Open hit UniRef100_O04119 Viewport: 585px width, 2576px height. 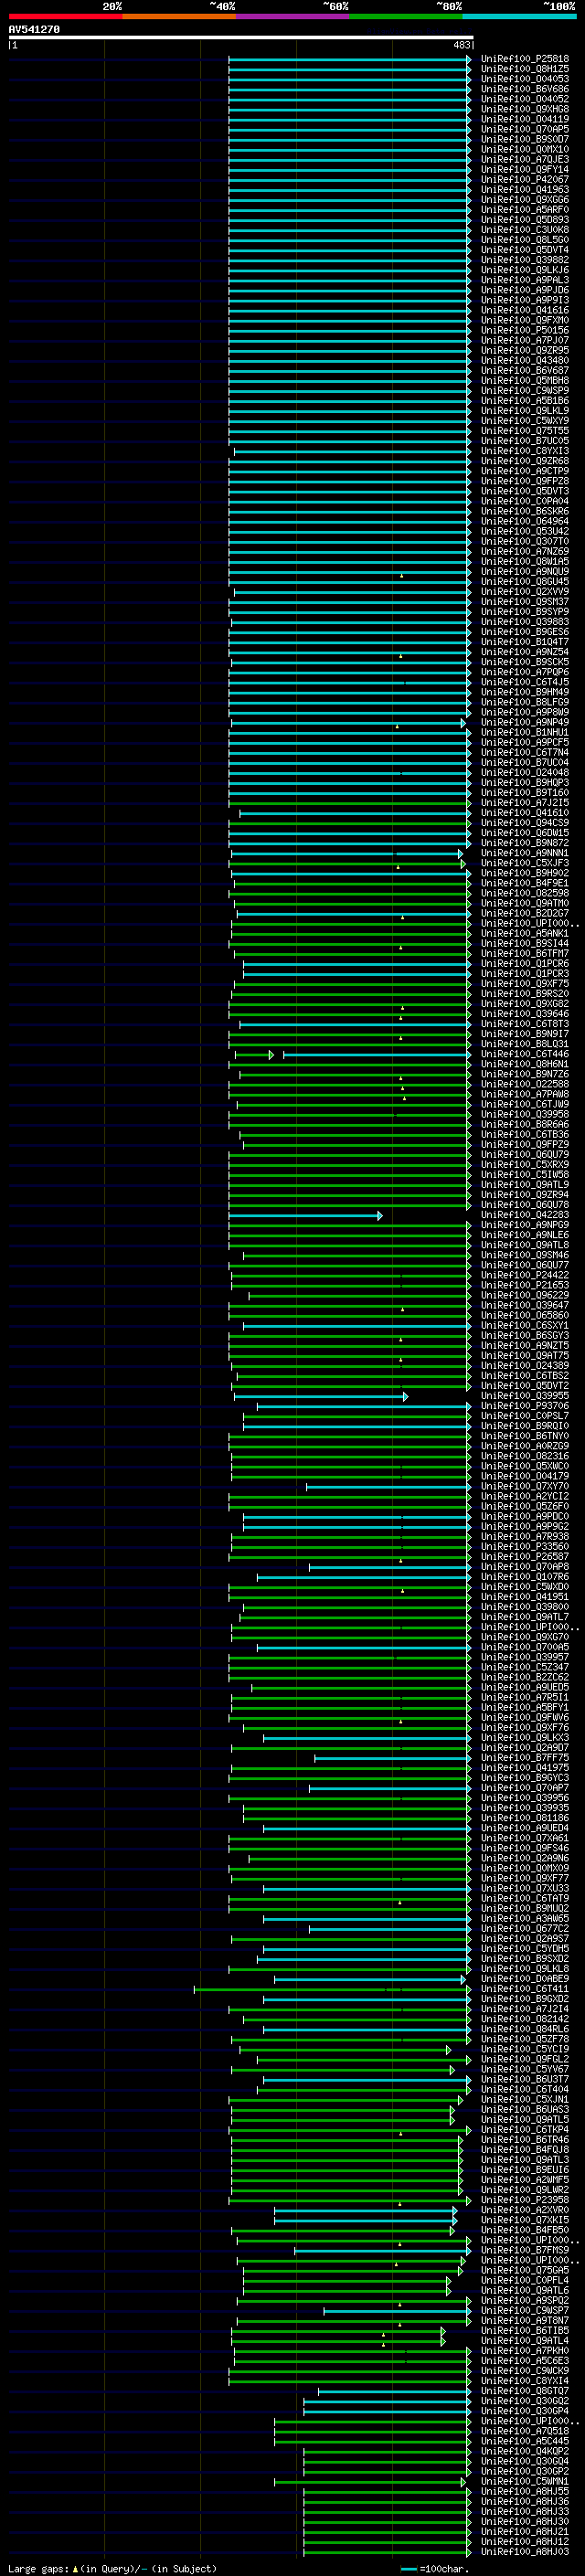525,119
